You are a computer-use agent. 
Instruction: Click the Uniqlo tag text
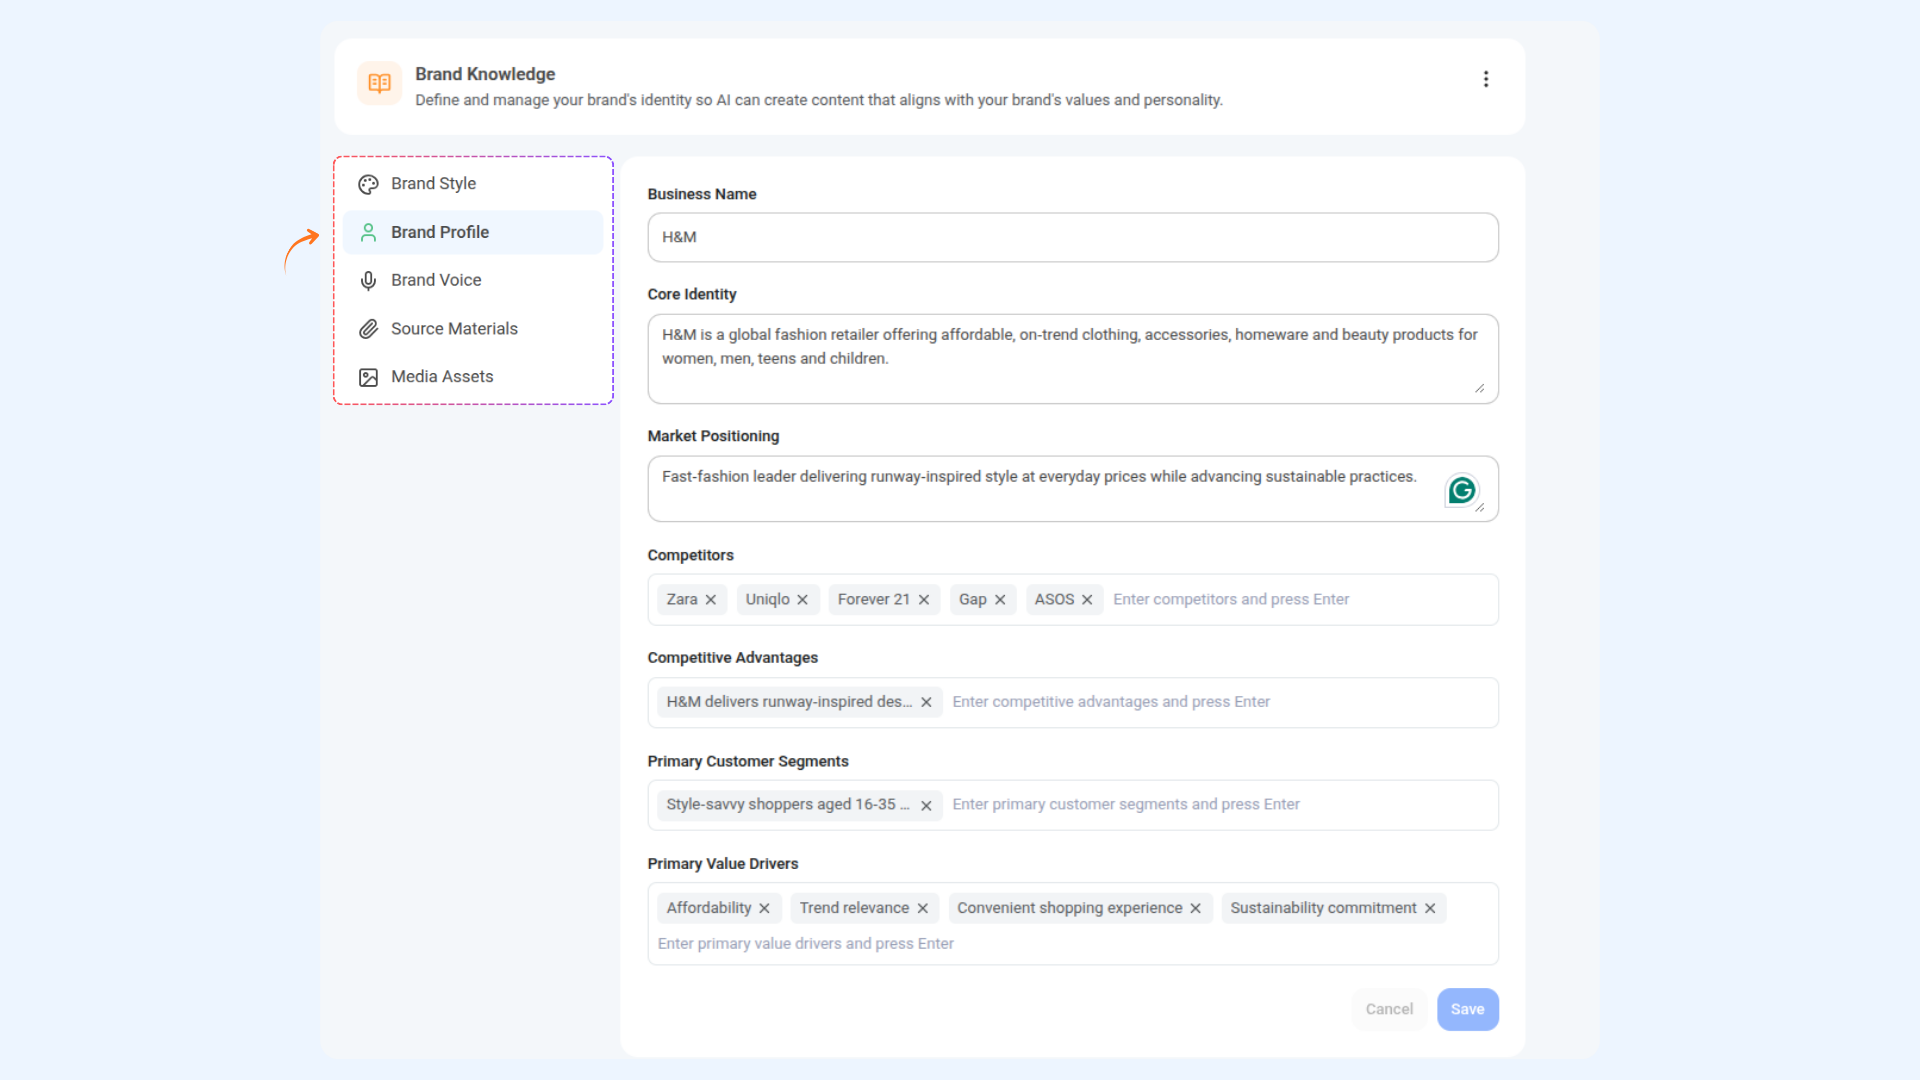(x=767, y=600)
